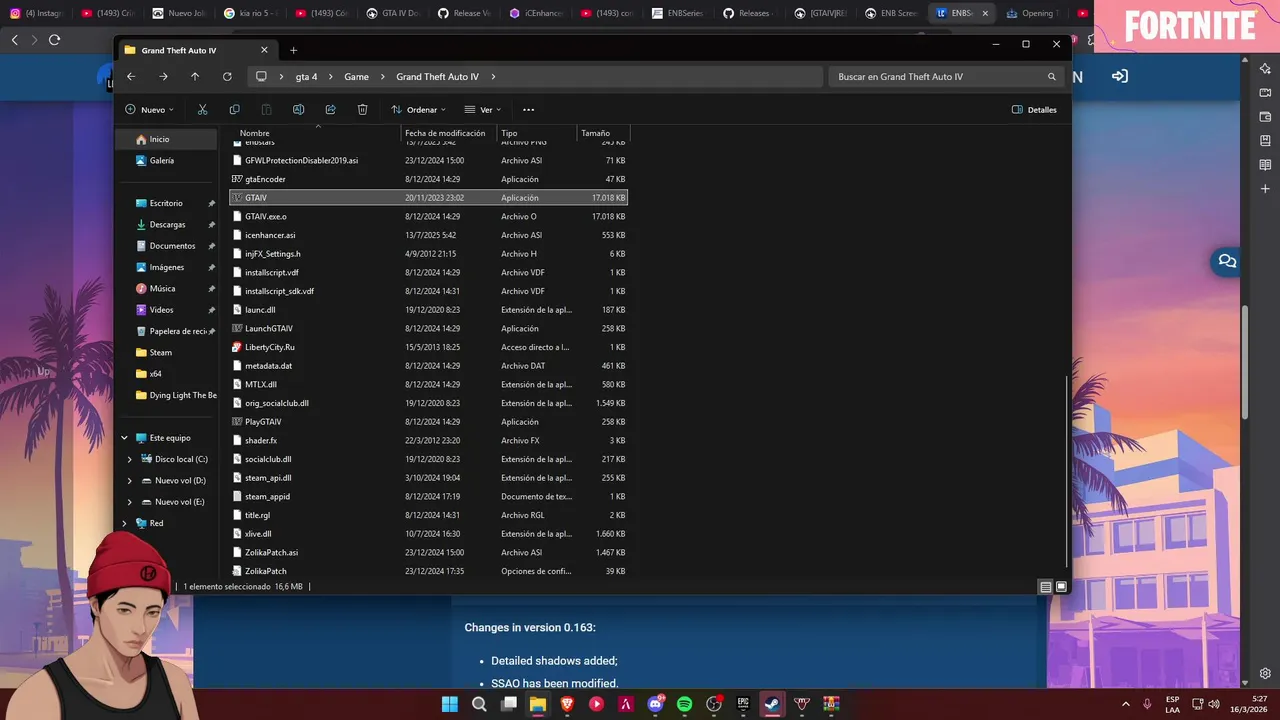This screenshot has height=720, width=1280.
Task: Open Epic Games Launcher from the taskbar
Action: point(743,704)
